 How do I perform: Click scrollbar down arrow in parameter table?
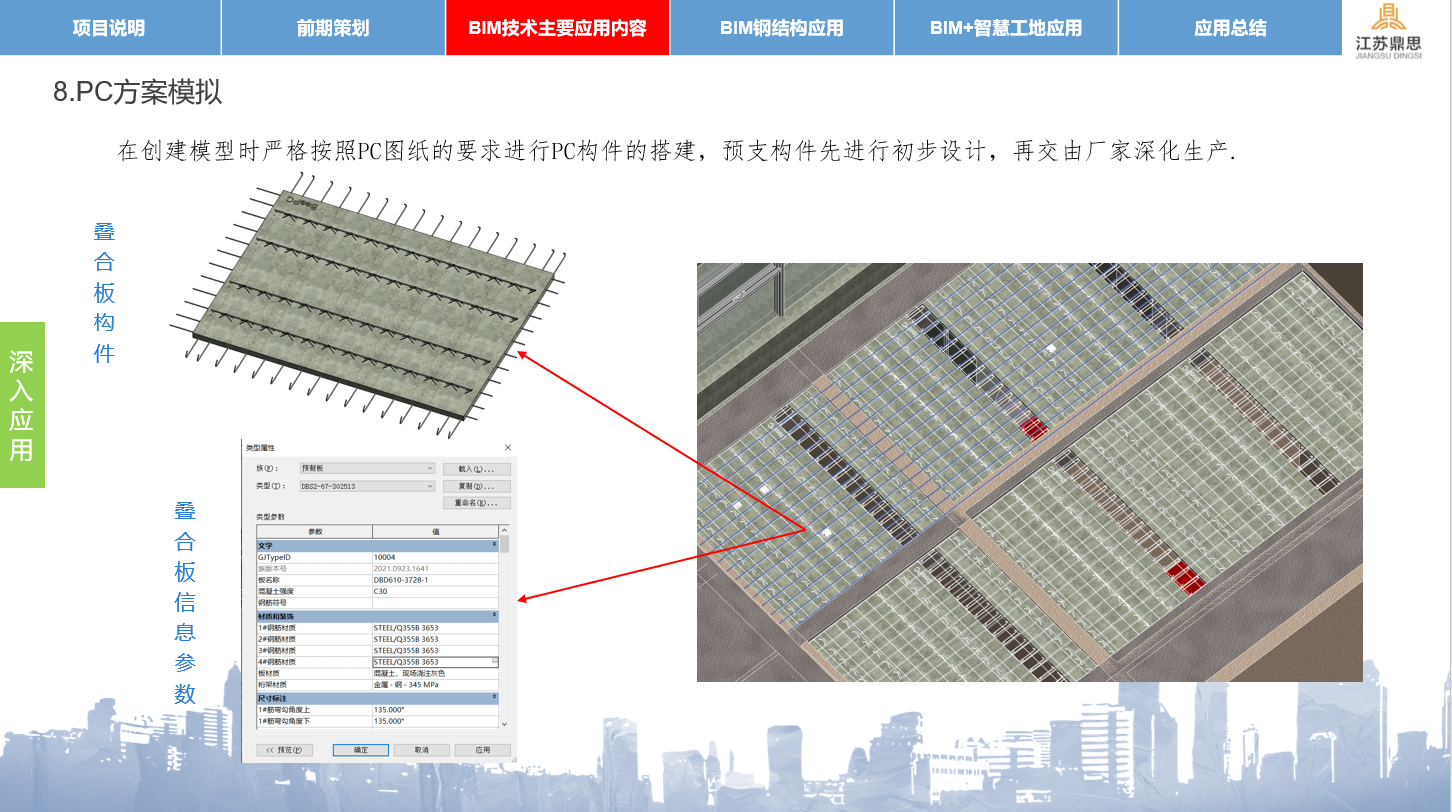(x=505, y=724)
